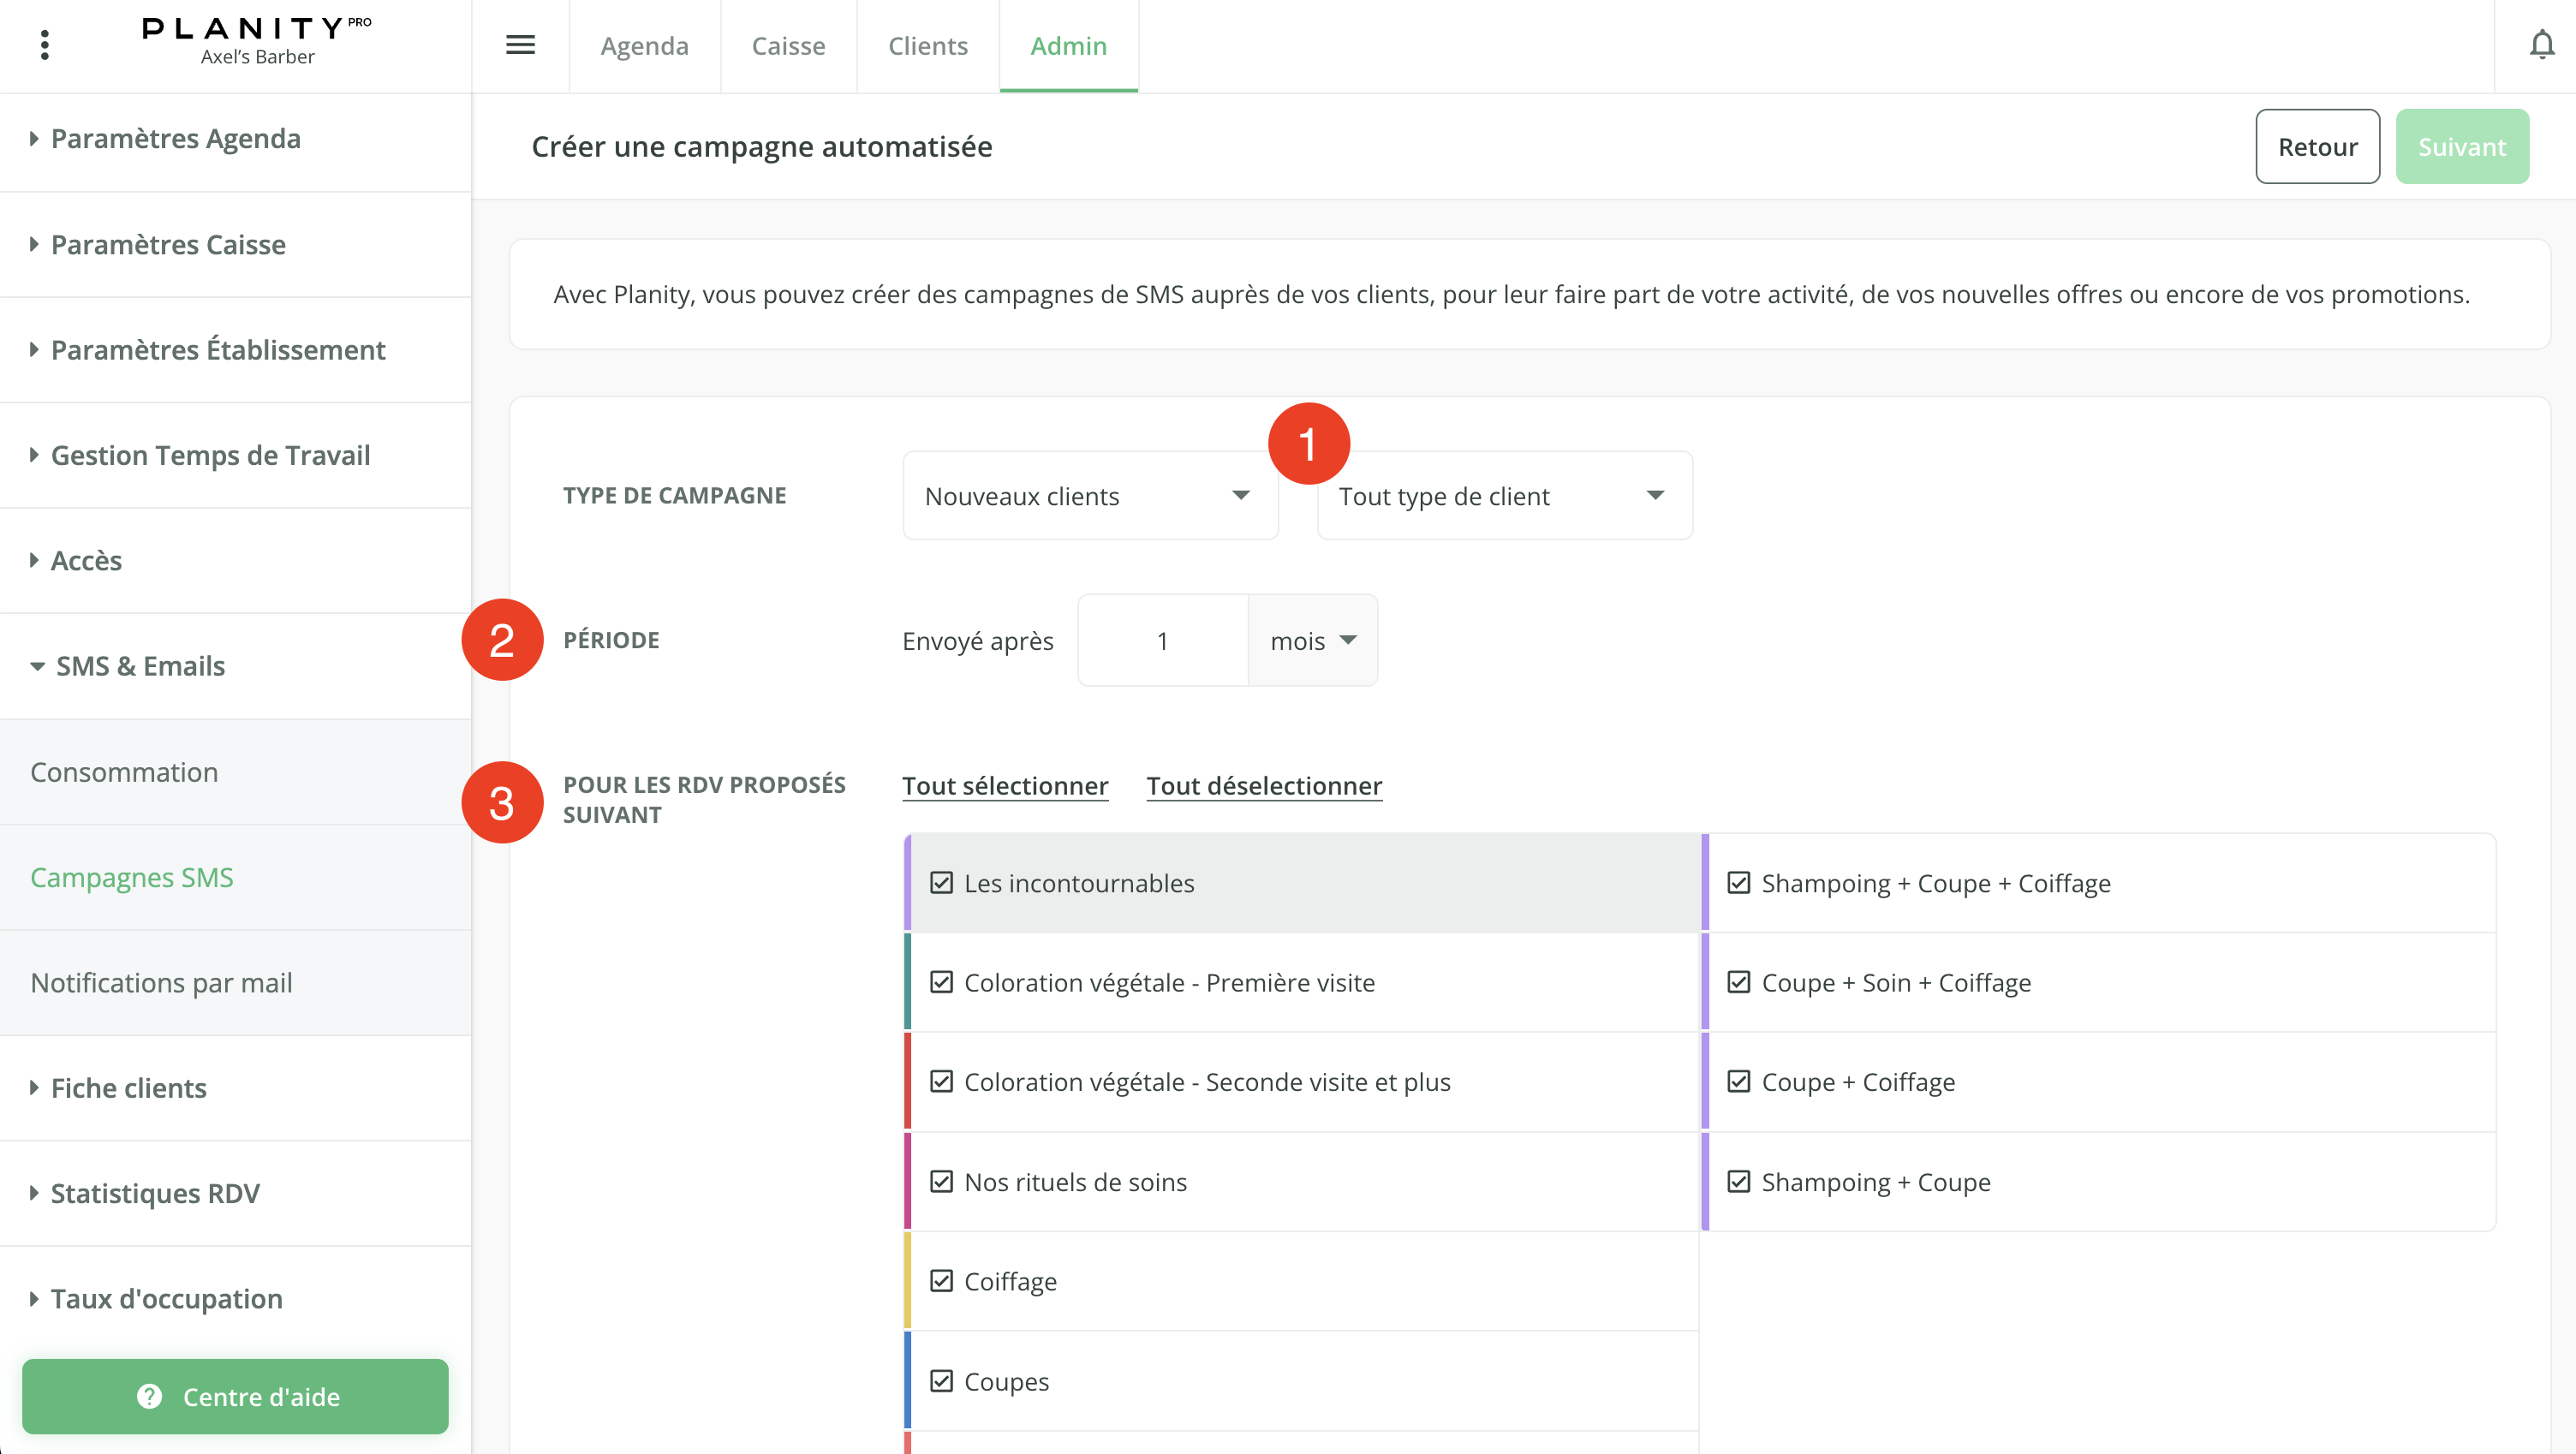
Task: Click the period number input field
Action: coord(1162,640)
